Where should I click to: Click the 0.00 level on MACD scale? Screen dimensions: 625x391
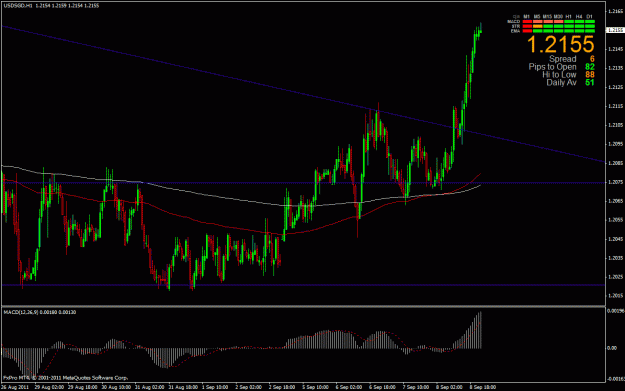[611, 348]
